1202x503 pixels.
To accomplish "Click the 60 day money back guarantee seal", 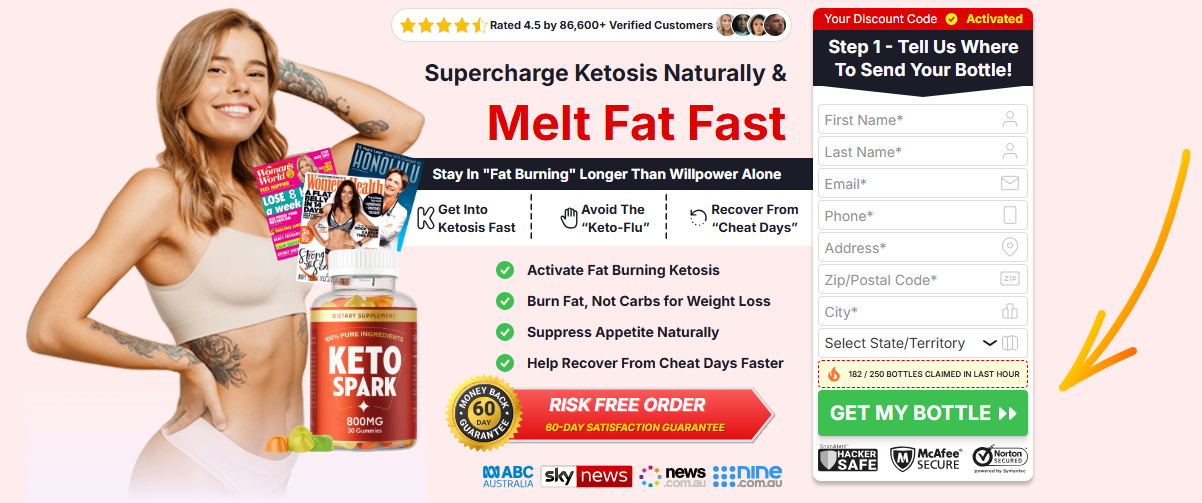I will point(485,413).
